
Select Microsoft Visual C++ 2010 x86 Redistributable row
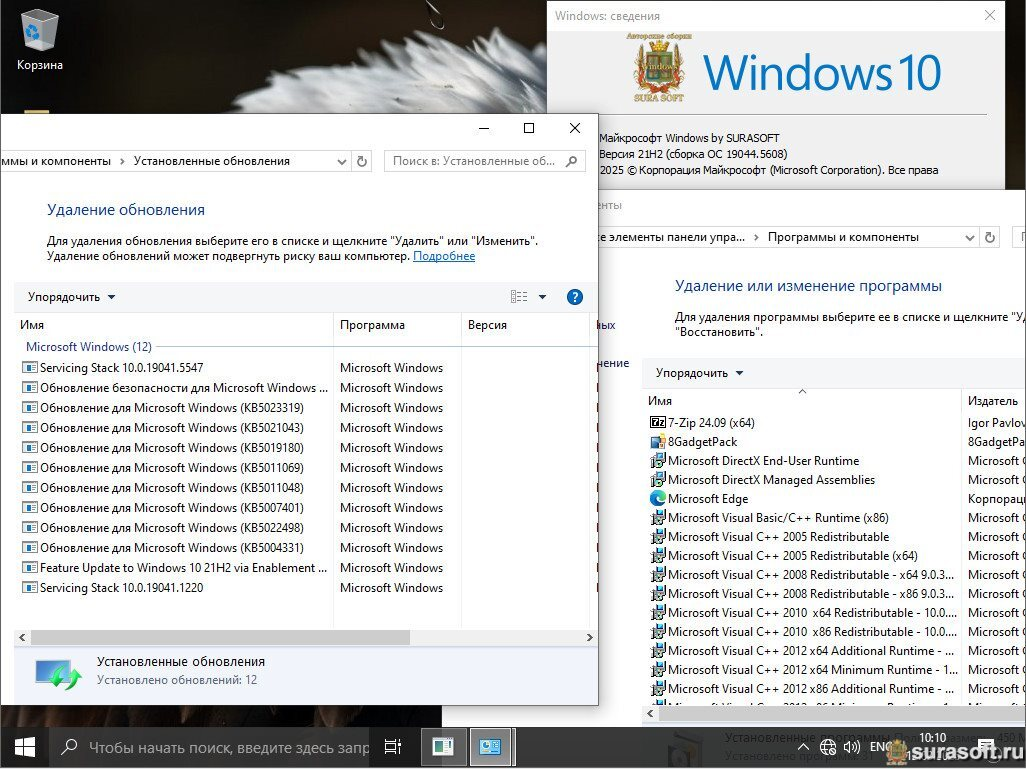(836, 632)
